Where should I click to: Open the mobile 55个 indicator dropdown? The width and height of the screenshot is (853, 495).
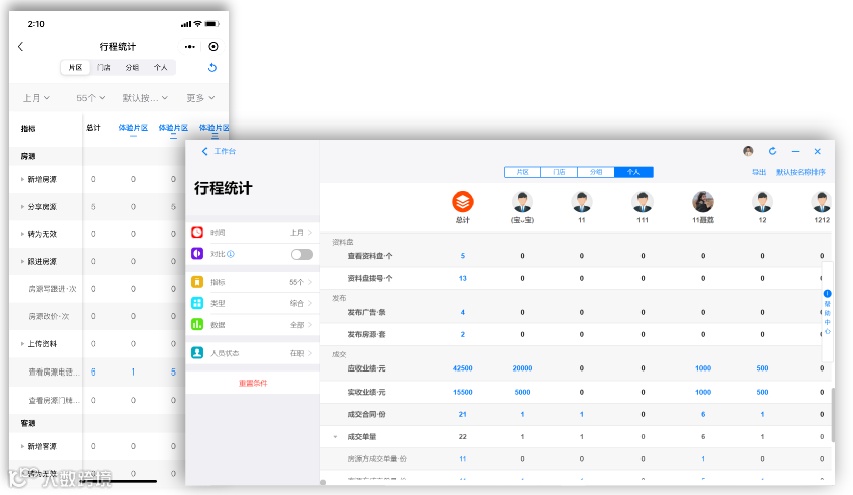[90, 98]
